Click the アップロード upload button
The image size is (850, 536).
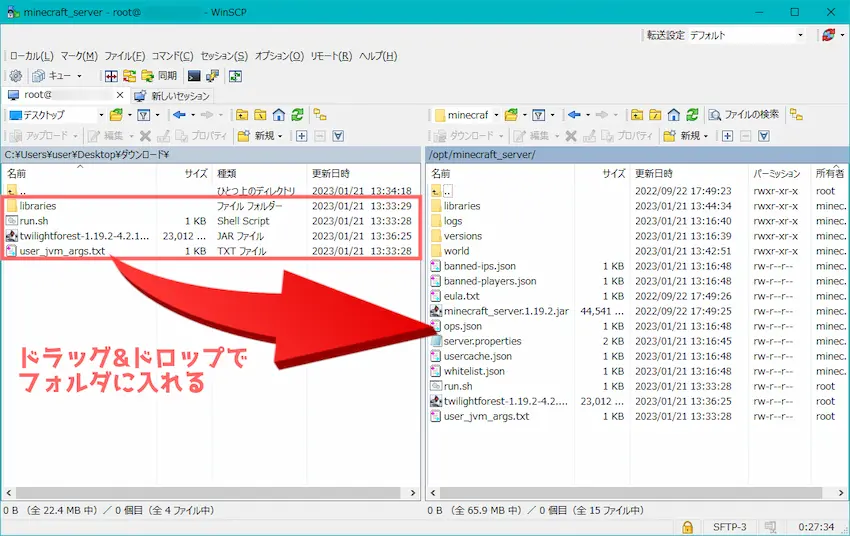pyautogui.click(x=40, y=136)
